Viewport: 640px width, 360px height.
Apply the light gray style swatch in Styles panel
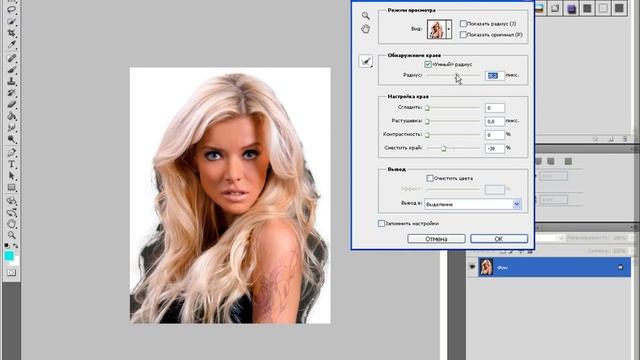tap(603, 8)
